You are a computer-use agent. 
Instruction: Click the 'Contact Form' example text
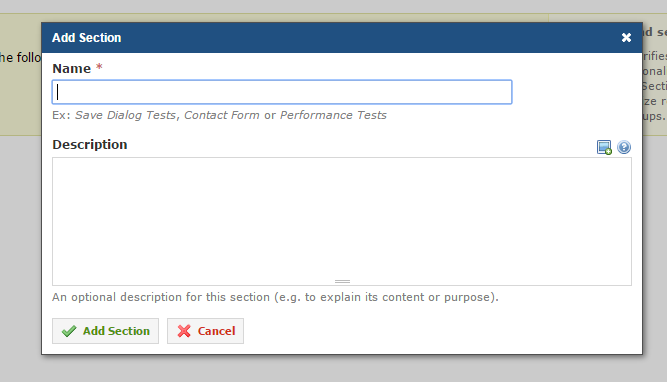click(222, 115)
